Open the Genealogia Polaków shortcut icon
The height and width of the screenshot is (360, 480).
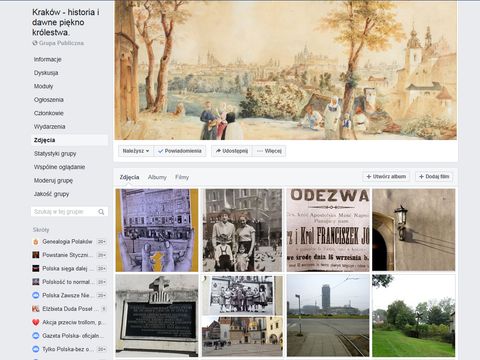point(36,242)
